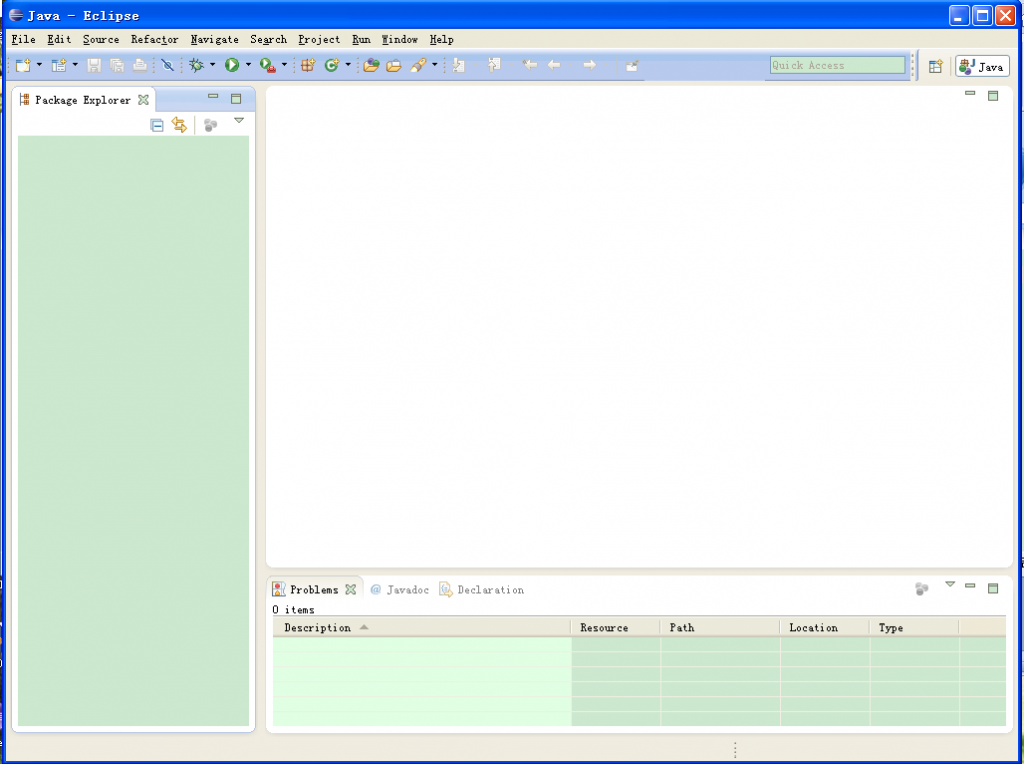Open the Run menu
1024x764 pixels.
click(361, 39)
